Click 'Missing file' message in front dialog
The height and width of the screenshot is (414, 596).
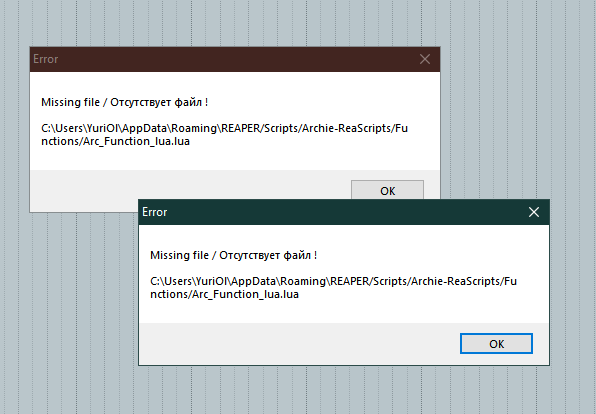pyautogui.click(x=234, y=255)
